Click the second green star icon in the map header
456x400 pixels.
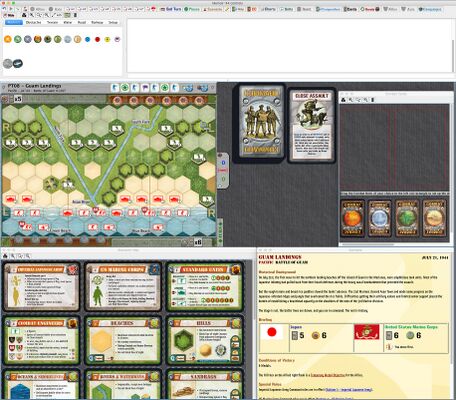click(164, 88)
